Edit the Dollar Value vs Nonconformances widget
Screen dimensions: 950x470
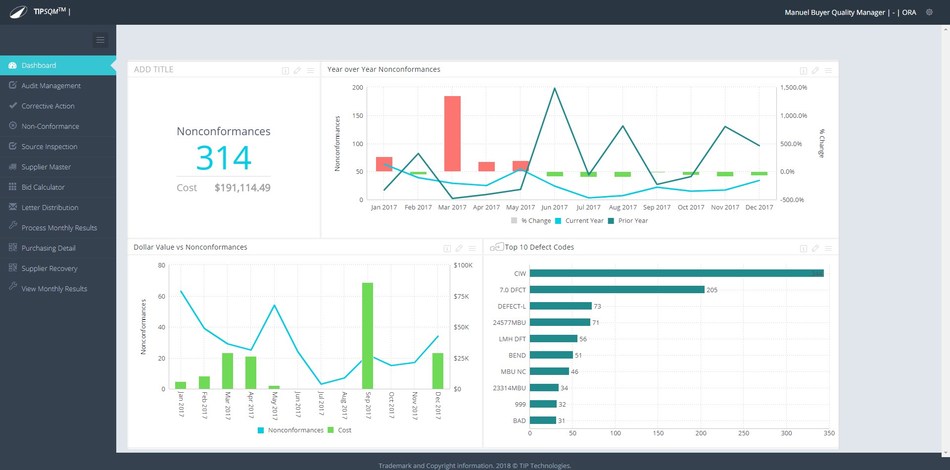[x=458, y=247]
